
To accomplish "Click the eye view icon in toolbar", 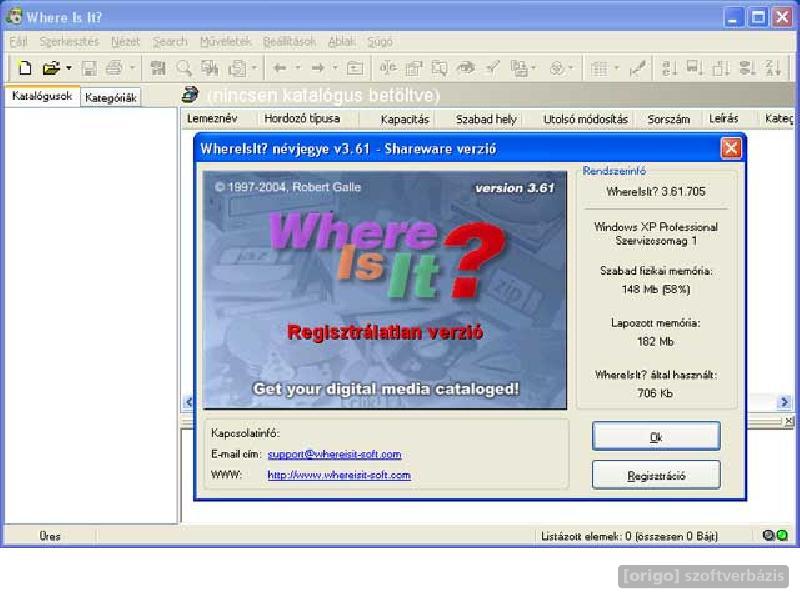I will 465,67.
